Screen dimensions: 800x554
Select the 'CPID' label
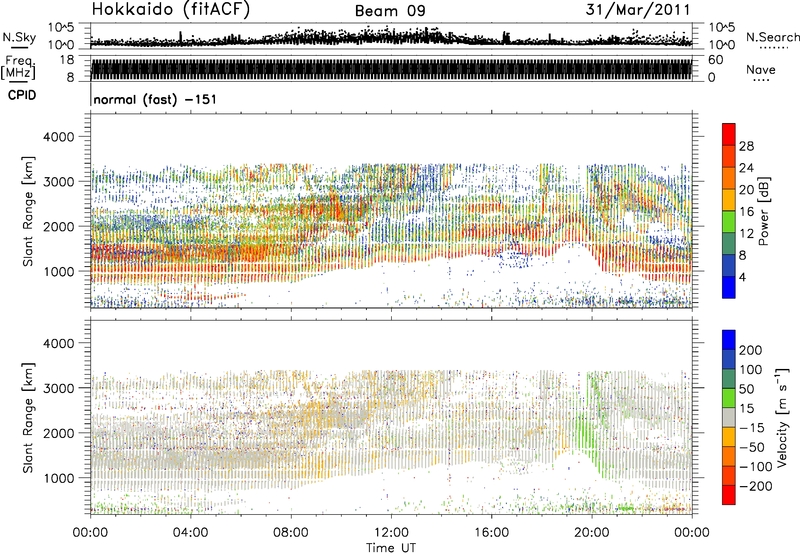coord(22,95)
